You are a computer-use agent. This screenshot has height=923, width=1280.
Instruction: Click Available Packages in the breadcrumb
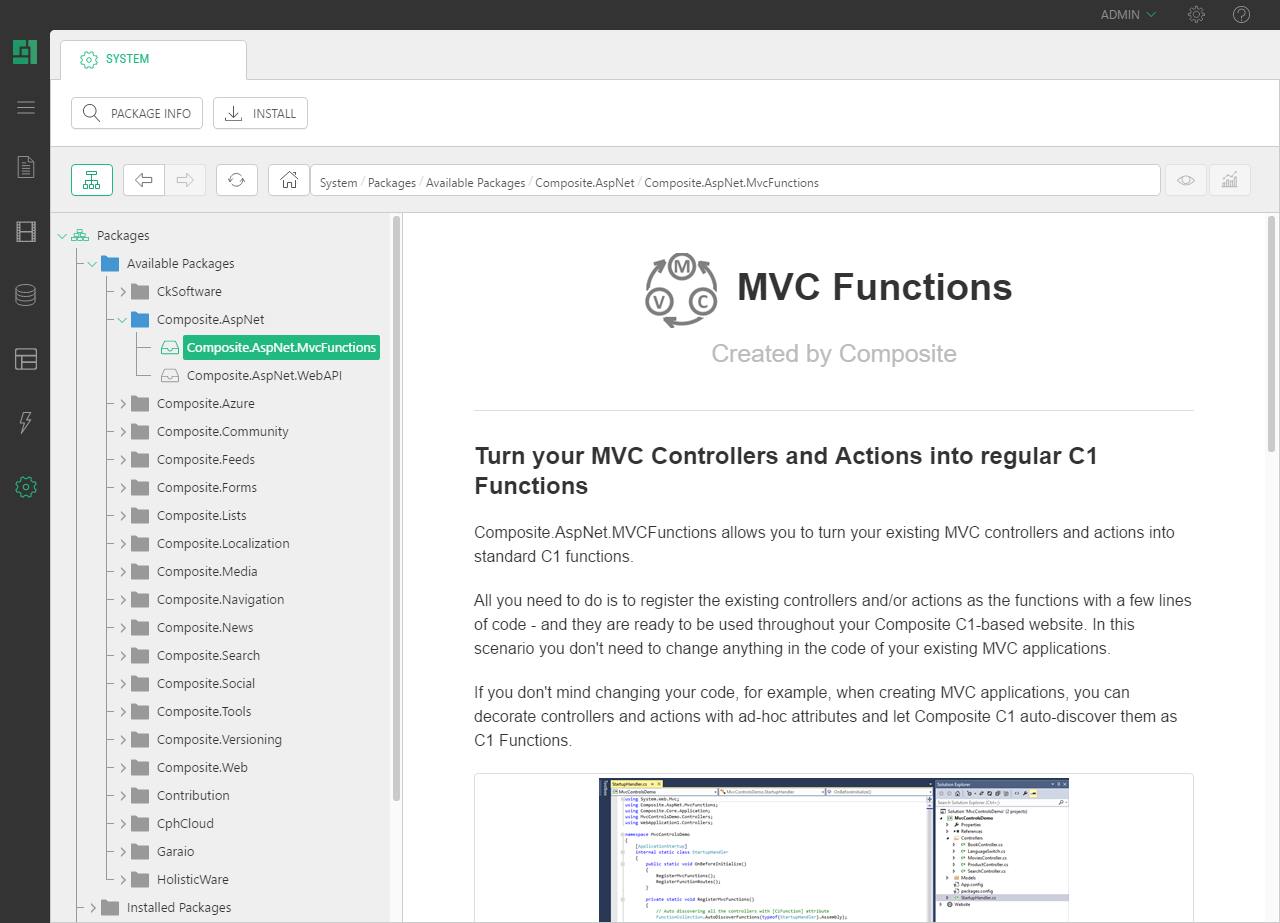tap(475, 183)
